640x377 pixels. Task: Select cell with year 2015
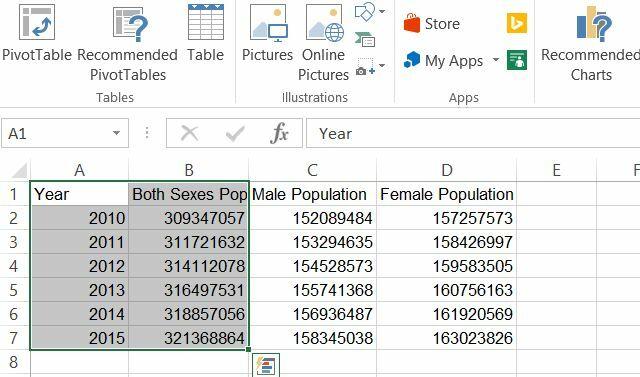pos(80,338)
